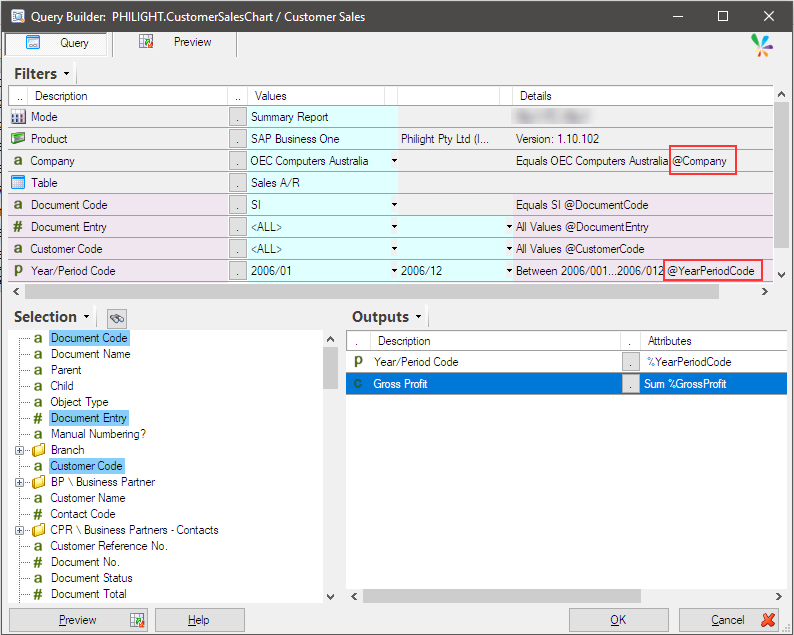Click the Outputs horizontal scrollbar
Screen dimensions: 794x635
click(502, 597)
